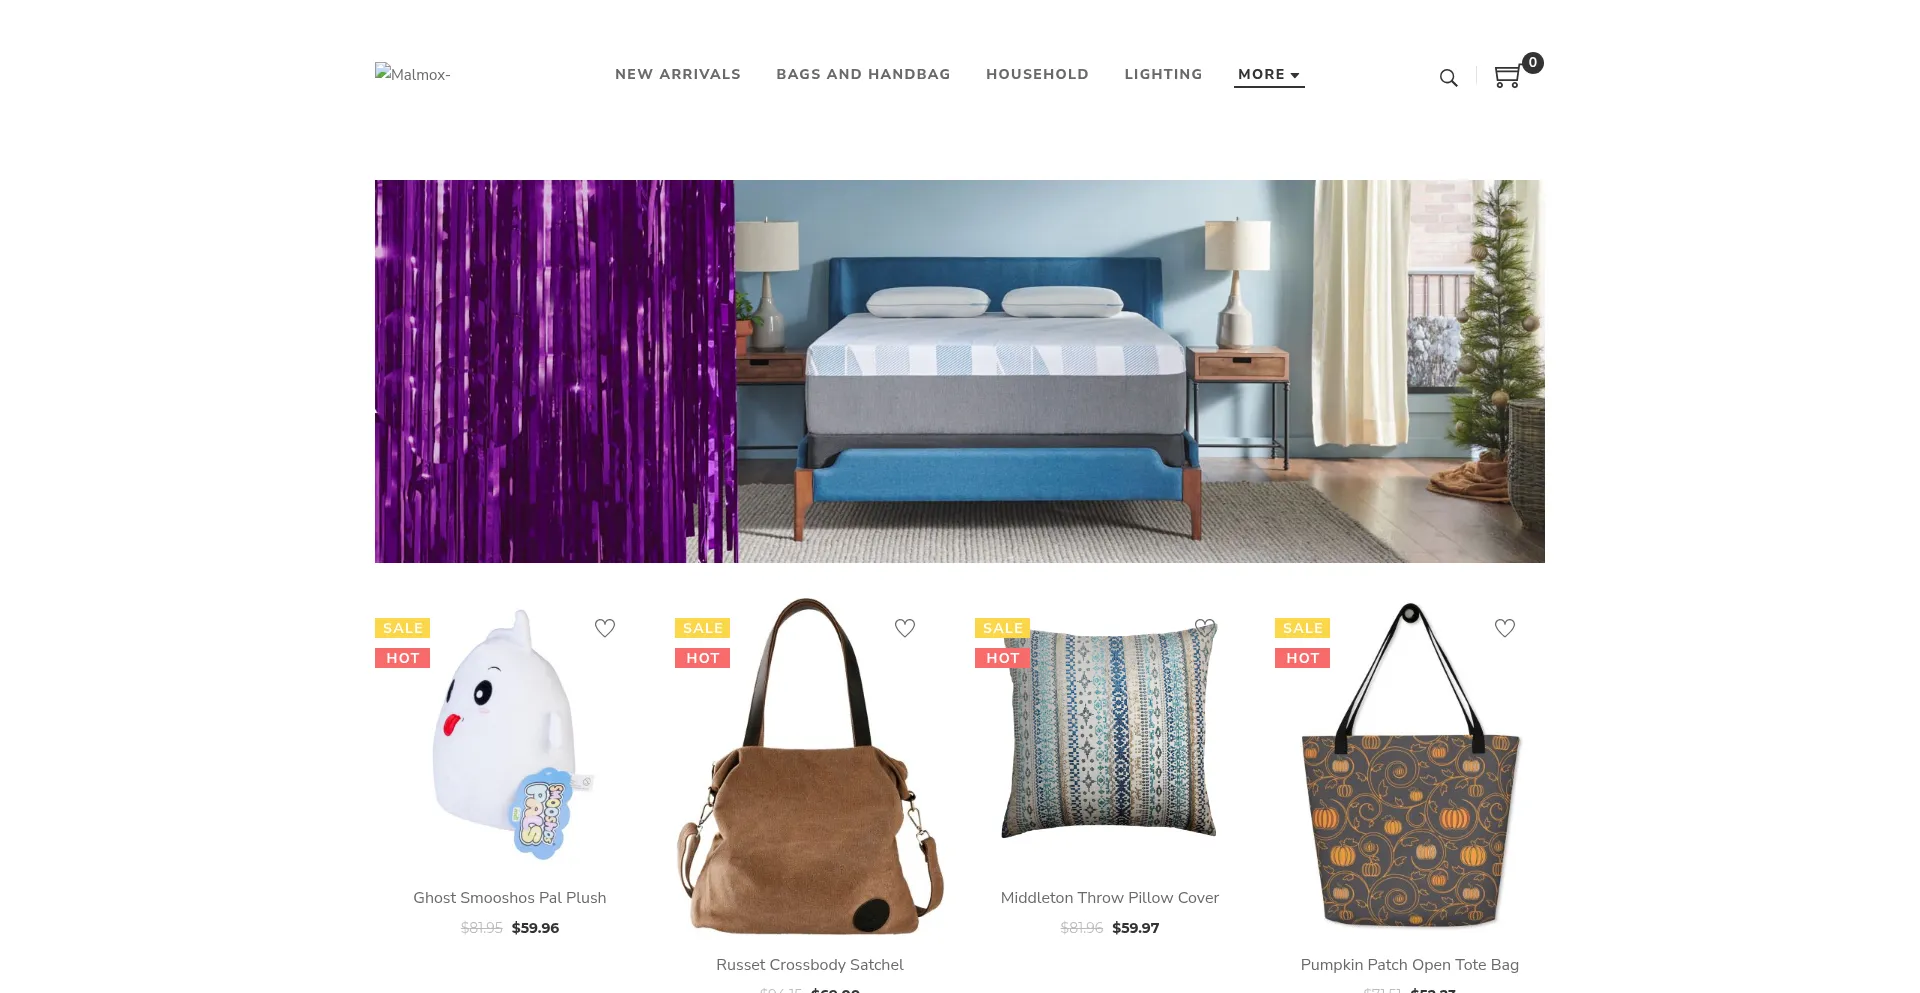This screenshot has height=993, width=1920.
Task: Expand the MORE dropdown menu
Action: coord(1269,74)
